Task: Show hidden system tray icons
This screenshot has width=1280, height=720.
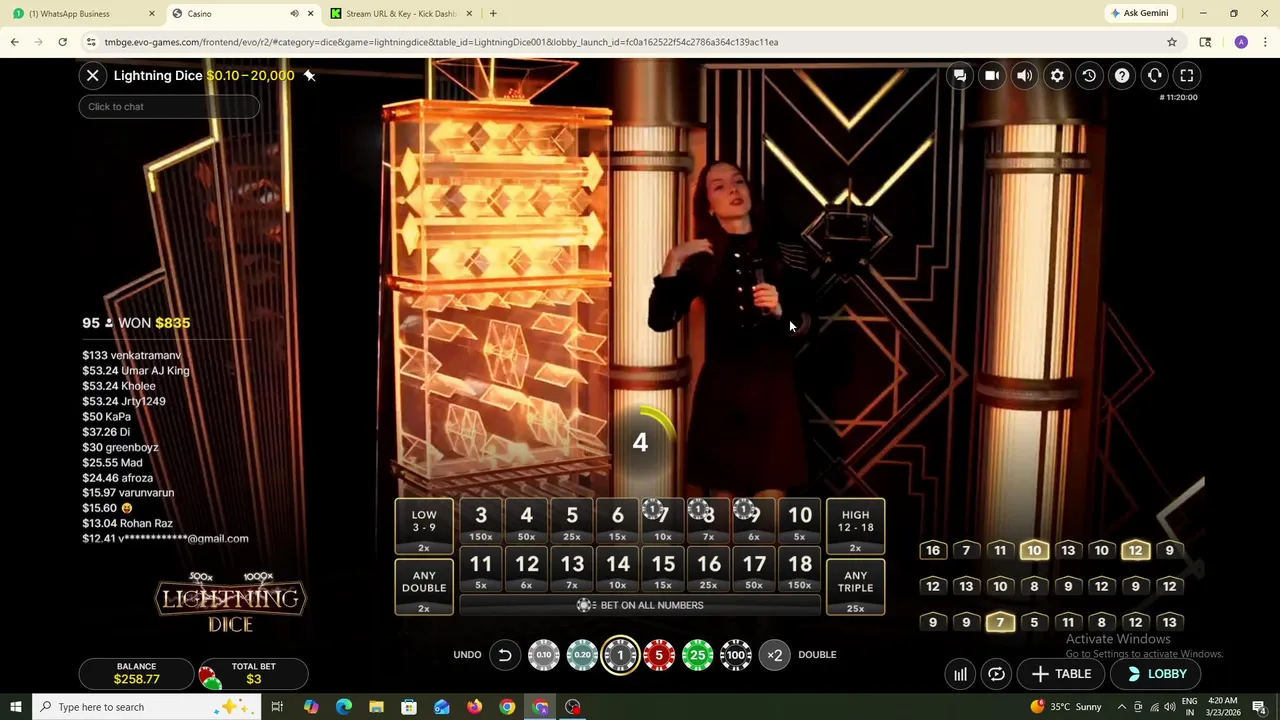Action: [1120, 707]
